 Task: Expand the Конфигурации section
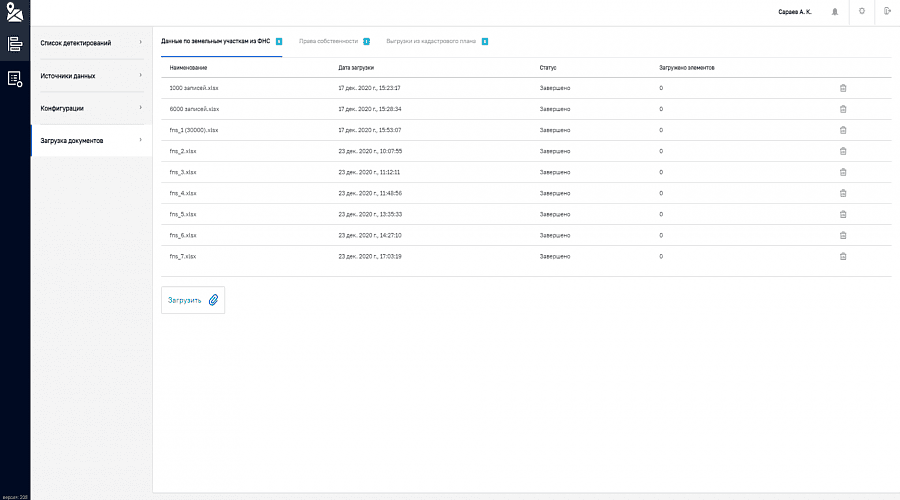click(90, 107)
